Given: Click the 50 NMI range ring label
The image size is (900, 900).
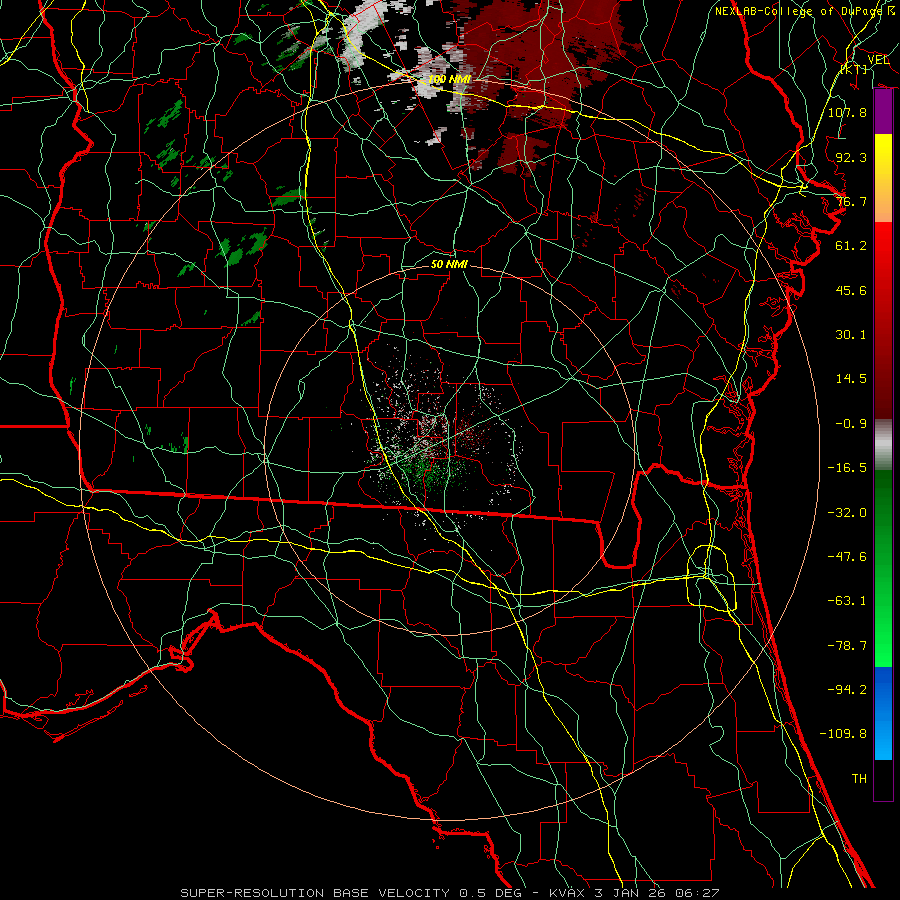Looking at the screenshot, I should click(x=449, y=264).
